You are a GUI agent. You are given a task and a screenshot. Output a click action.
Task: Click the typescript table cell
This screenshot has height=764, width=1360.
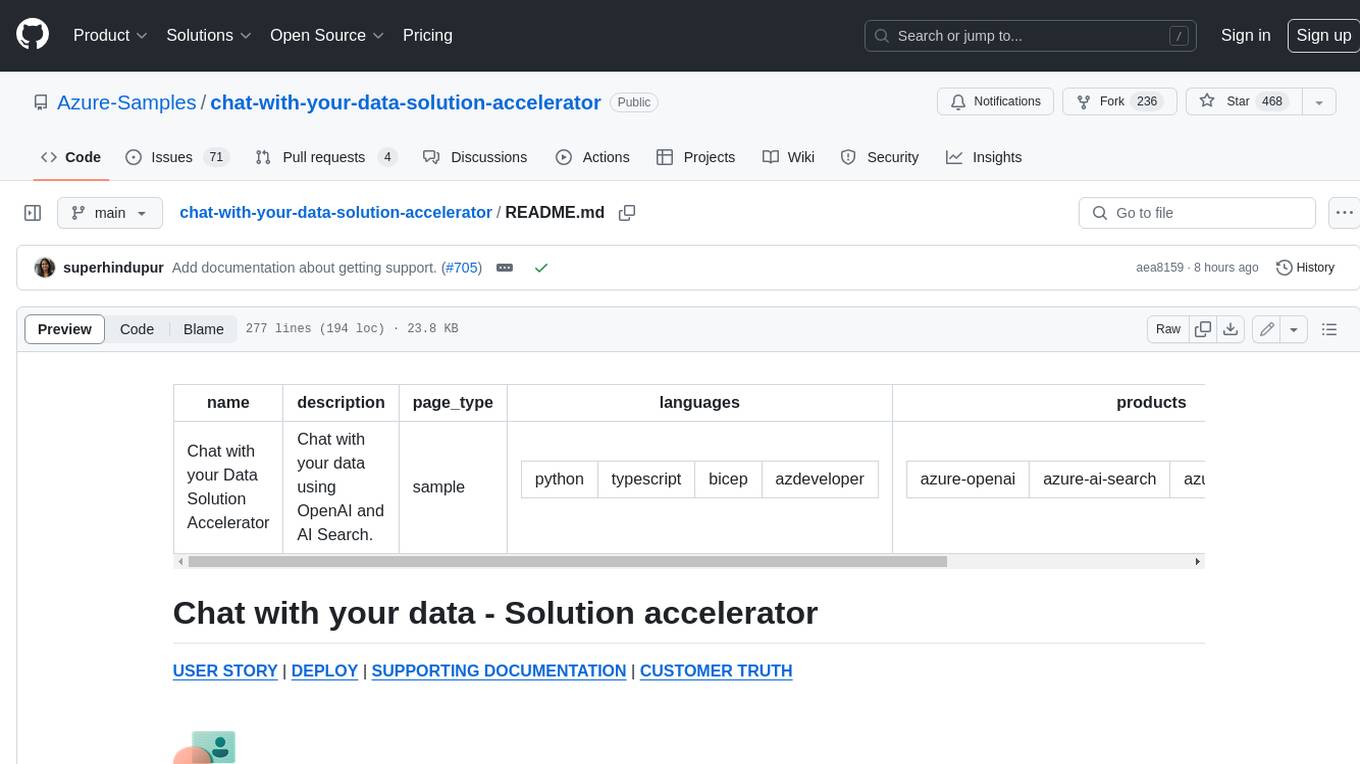pos(646,479)
